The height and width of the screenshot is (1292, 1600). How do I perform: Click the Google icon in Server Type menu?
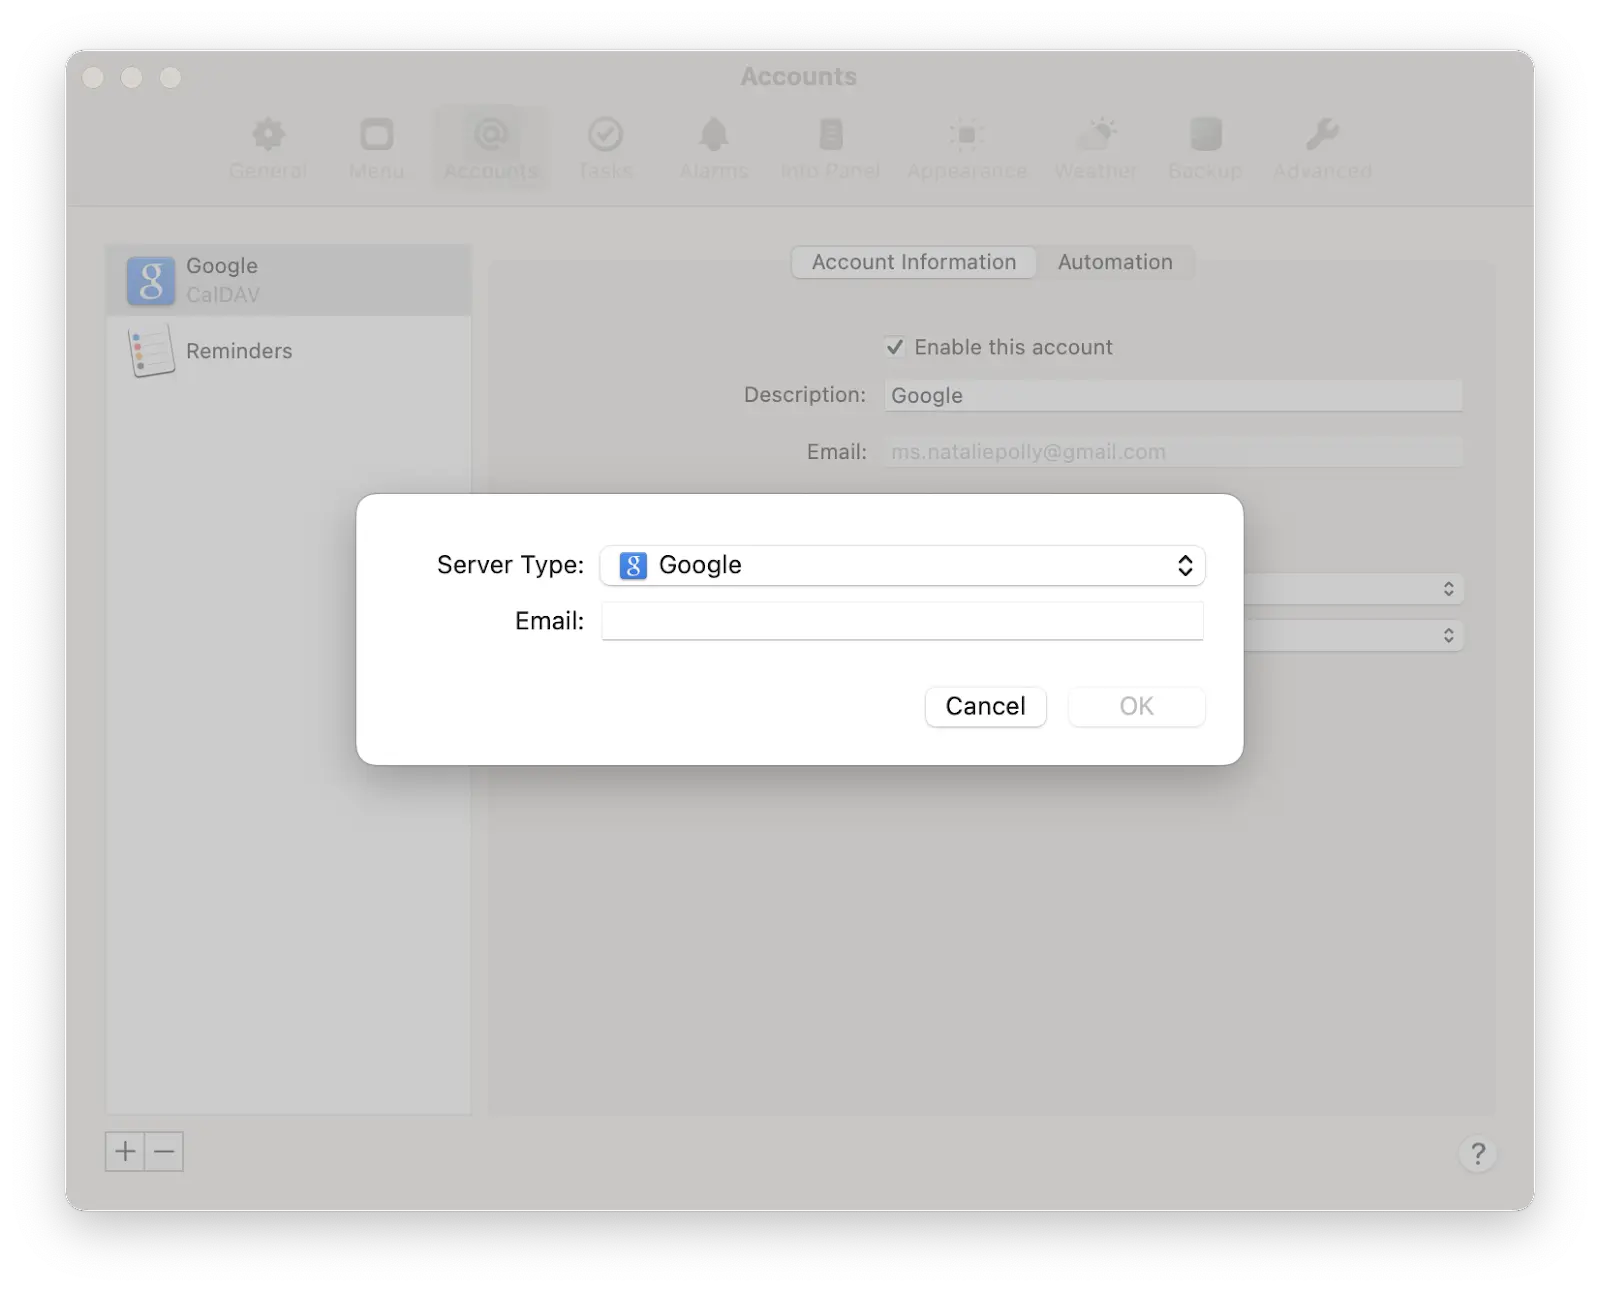point(633,565)
